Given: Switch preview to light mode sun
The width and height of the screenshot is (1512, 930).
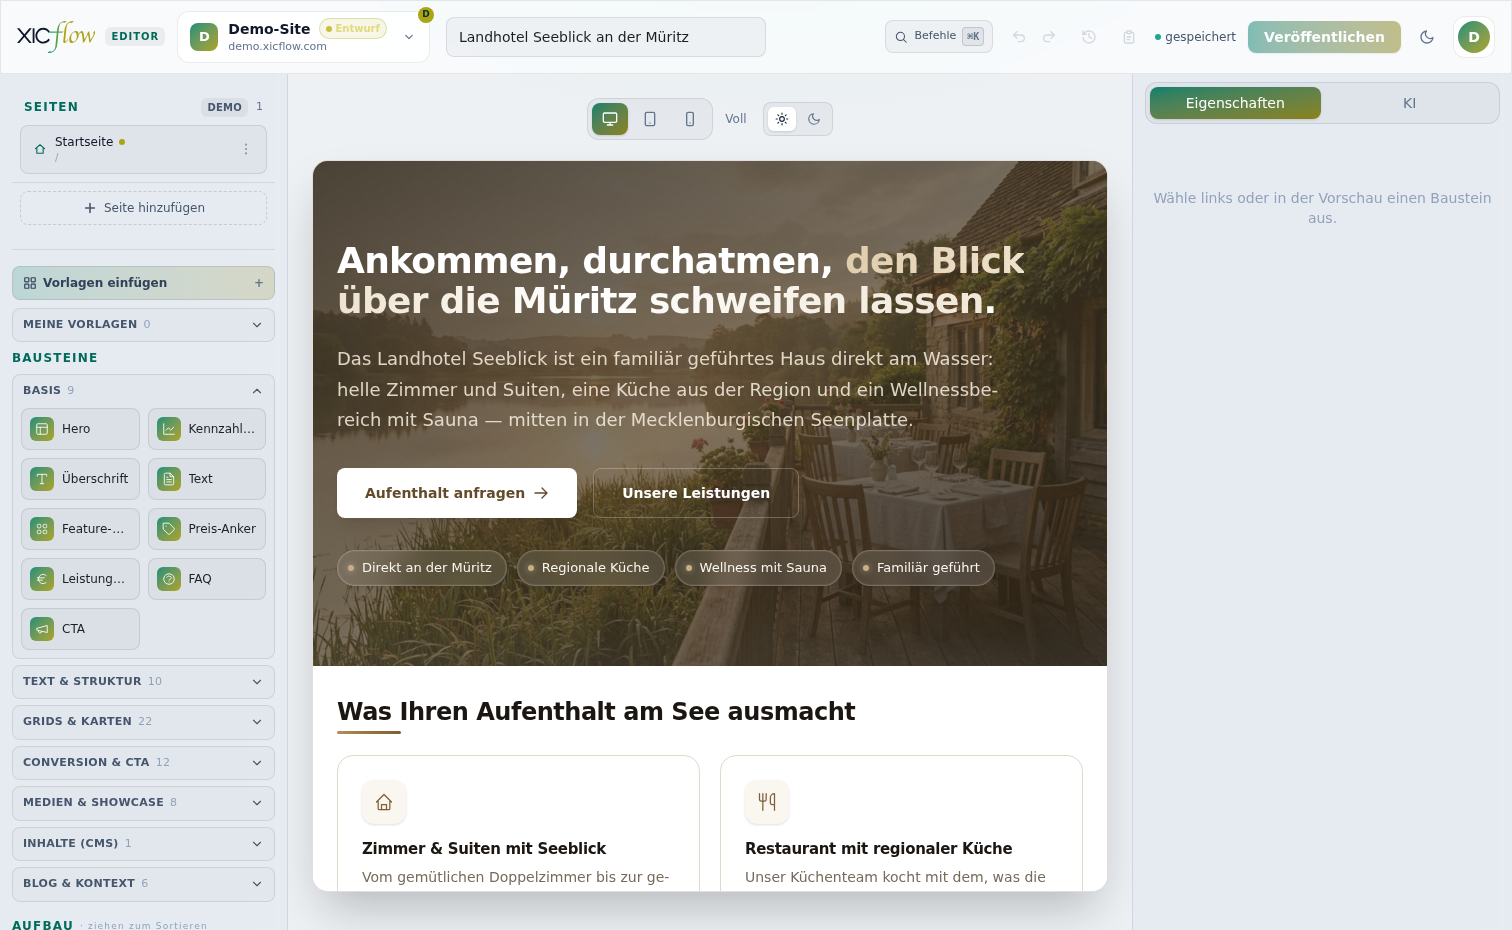Looking at the screenshot, I should (782, 119).
